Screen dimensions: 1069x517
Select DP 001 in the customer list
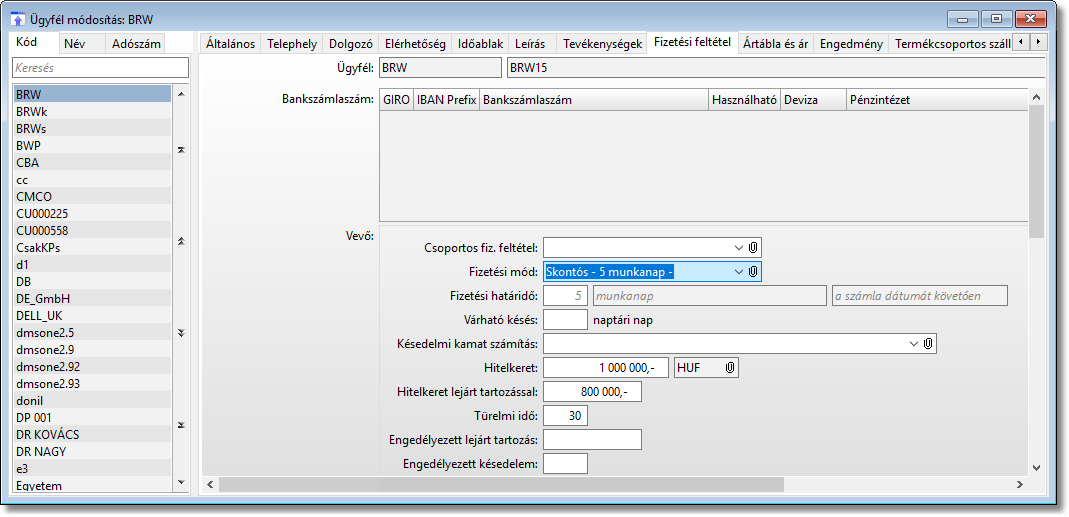(x=93, y=417)
